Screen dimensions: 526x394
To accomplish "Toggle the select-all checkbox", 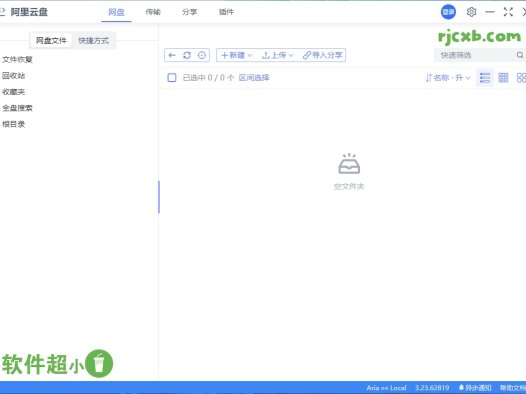I will click(x=172, y=78).
